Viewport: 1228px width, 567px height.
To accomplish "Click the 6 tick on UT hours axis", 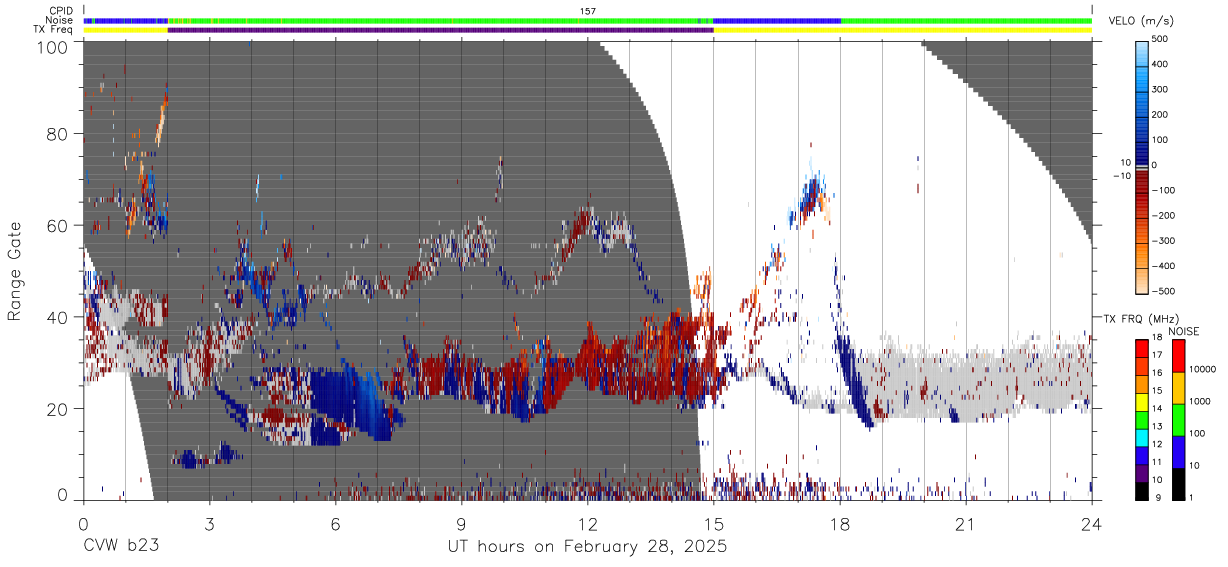I will tap(335, 523).
